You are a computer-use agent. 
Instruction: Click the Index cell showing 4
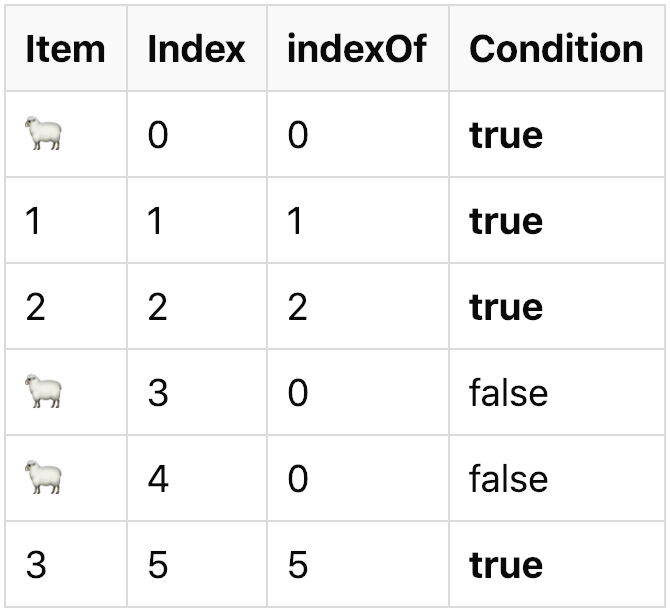[x=158, y=479]
